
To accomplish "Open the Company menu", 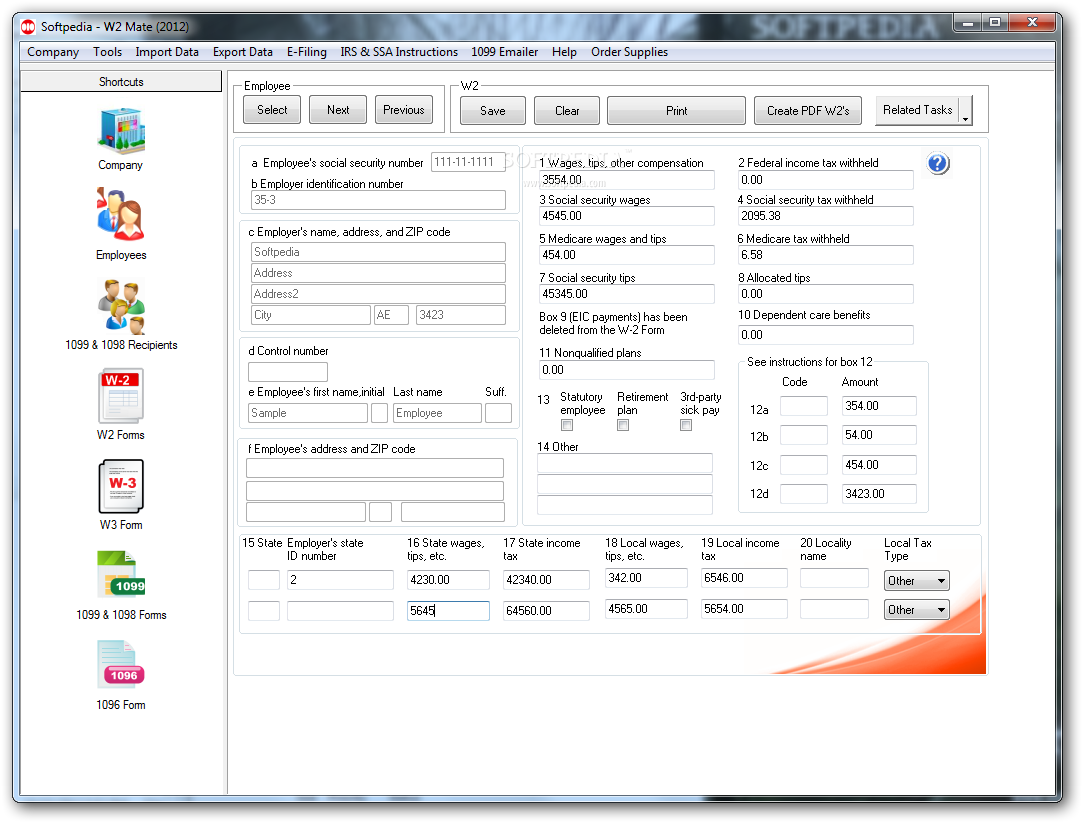I will (x=53, y=52).
